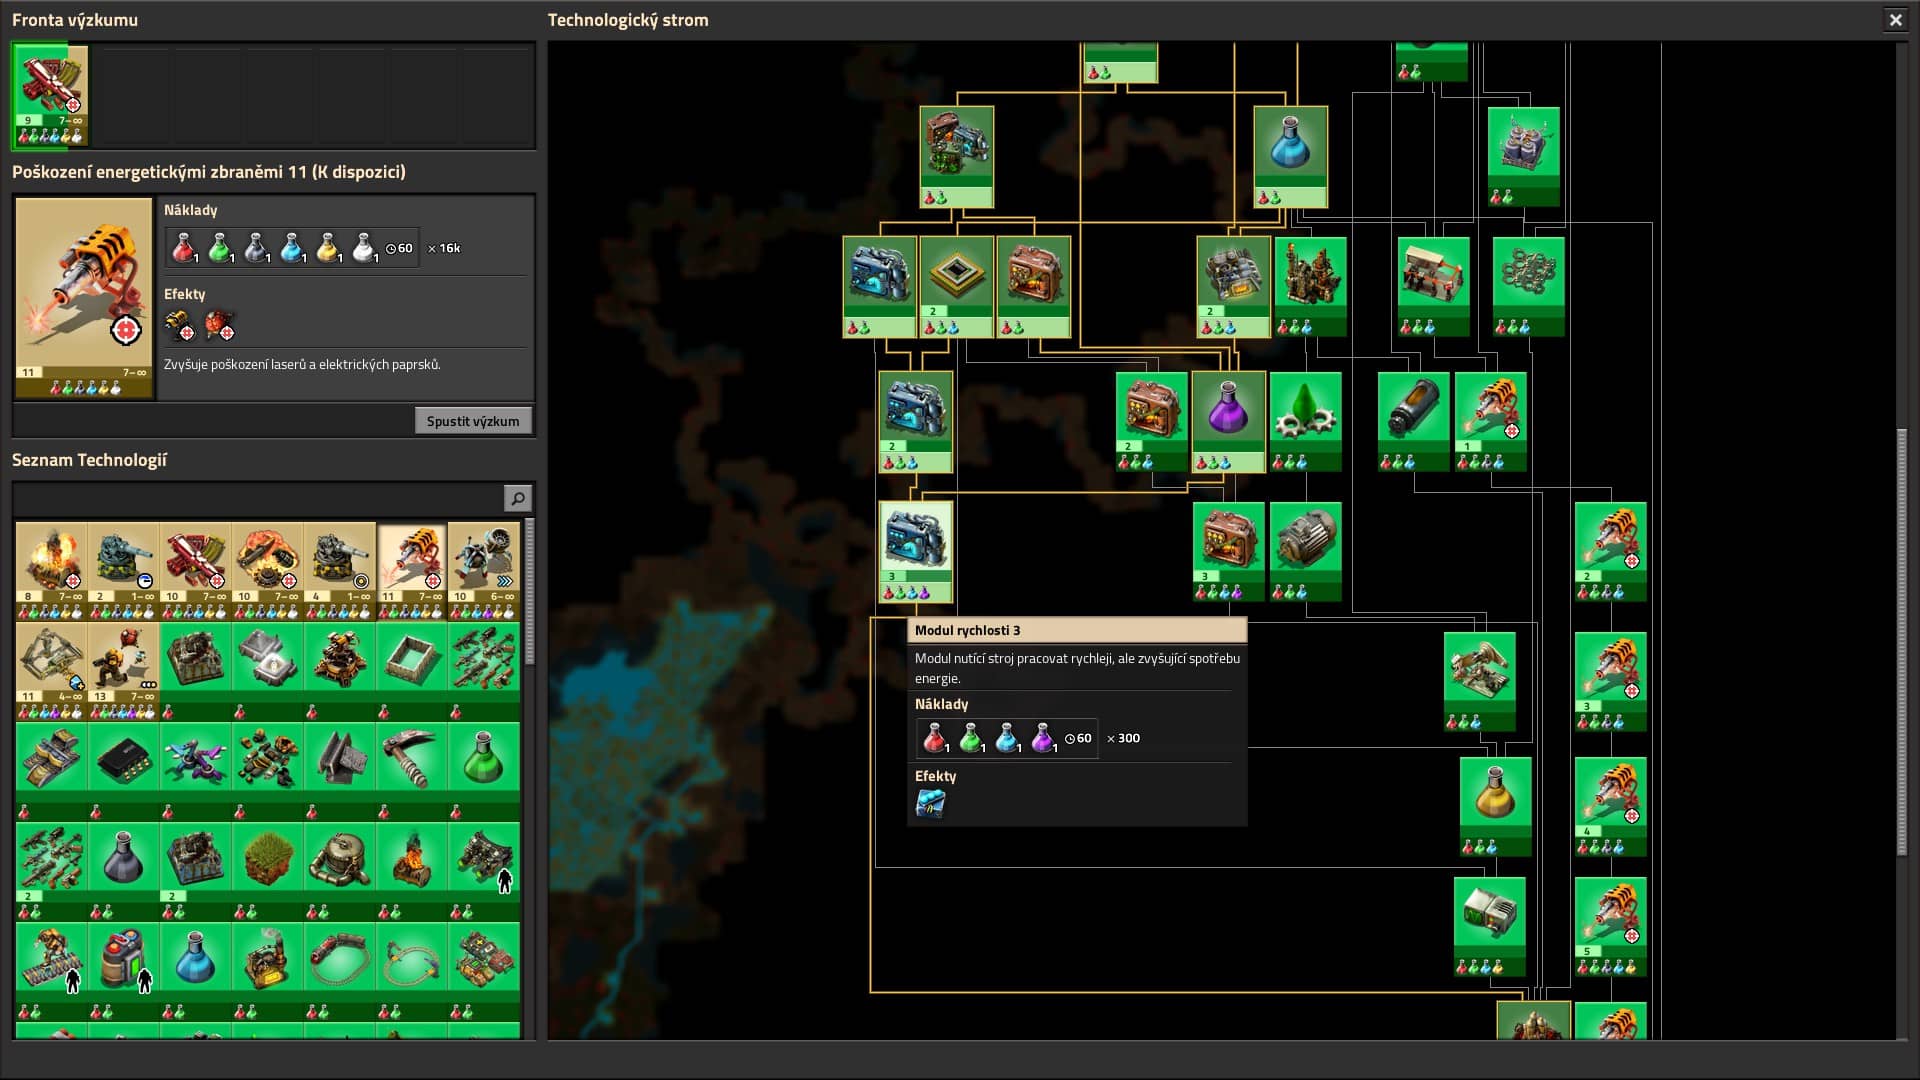Click the second effect icon under Efekty

[x=219, y=325]
